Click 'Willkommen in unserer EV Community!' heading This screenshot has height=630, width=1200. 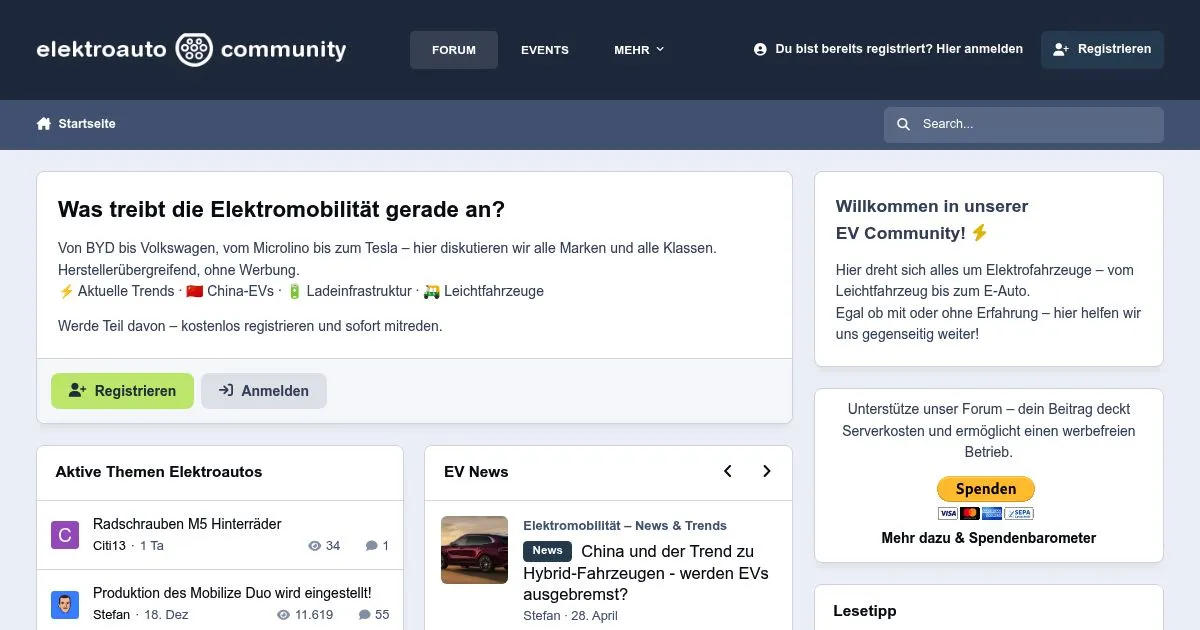tap(932, 220)
